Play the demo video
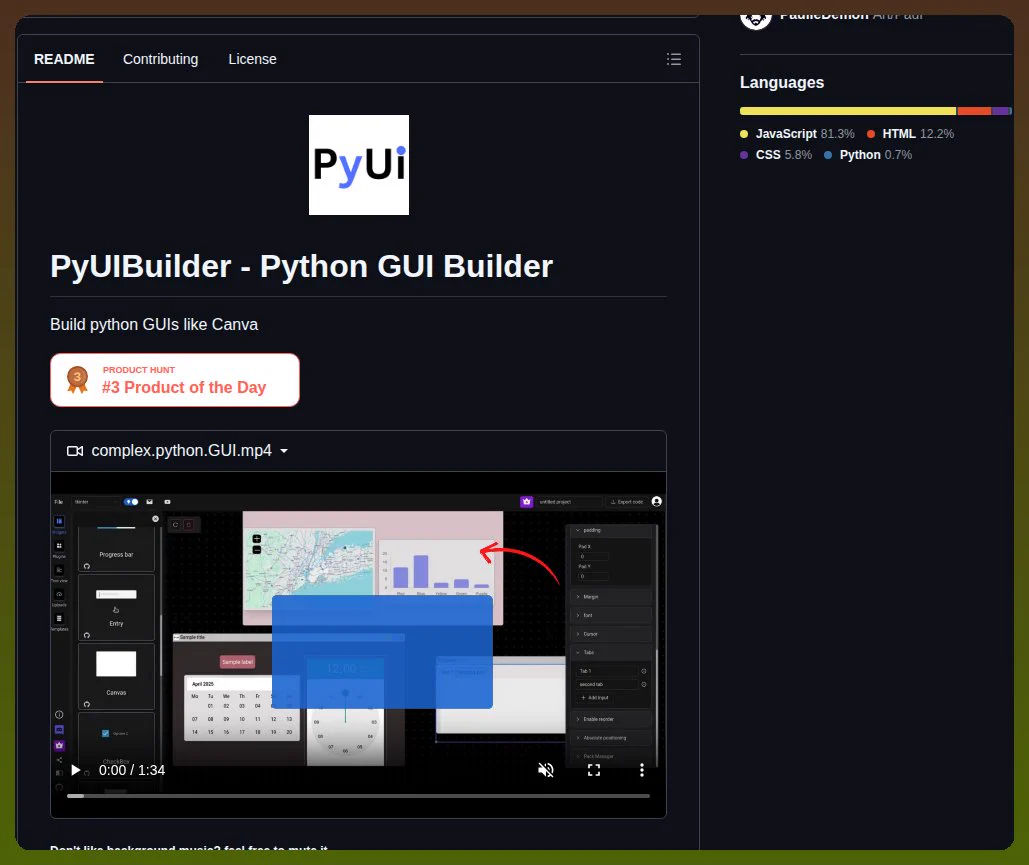 [75, 770]
